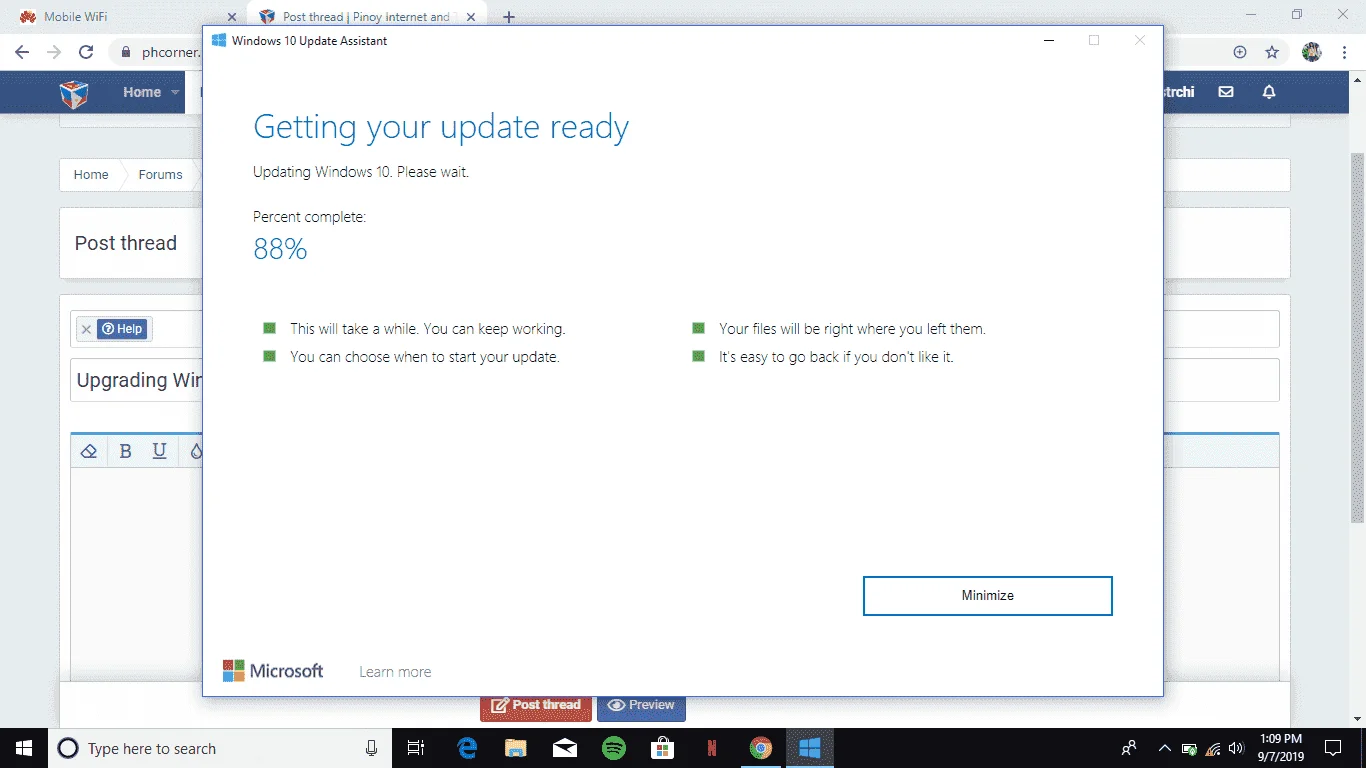Show hidden system tray icons

pyautogui.click(x=1164, y=748)
